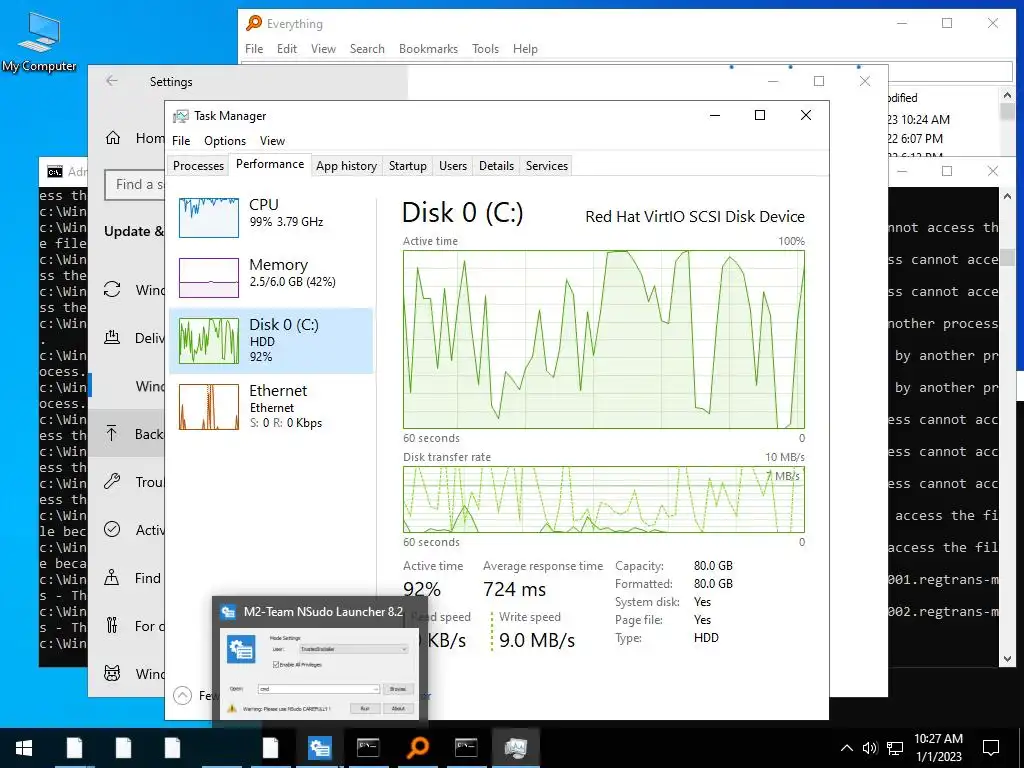Select the Ethernet performance graph thumbnail
The height and width of the screenshot is (768, 1024).
point(209,407)
